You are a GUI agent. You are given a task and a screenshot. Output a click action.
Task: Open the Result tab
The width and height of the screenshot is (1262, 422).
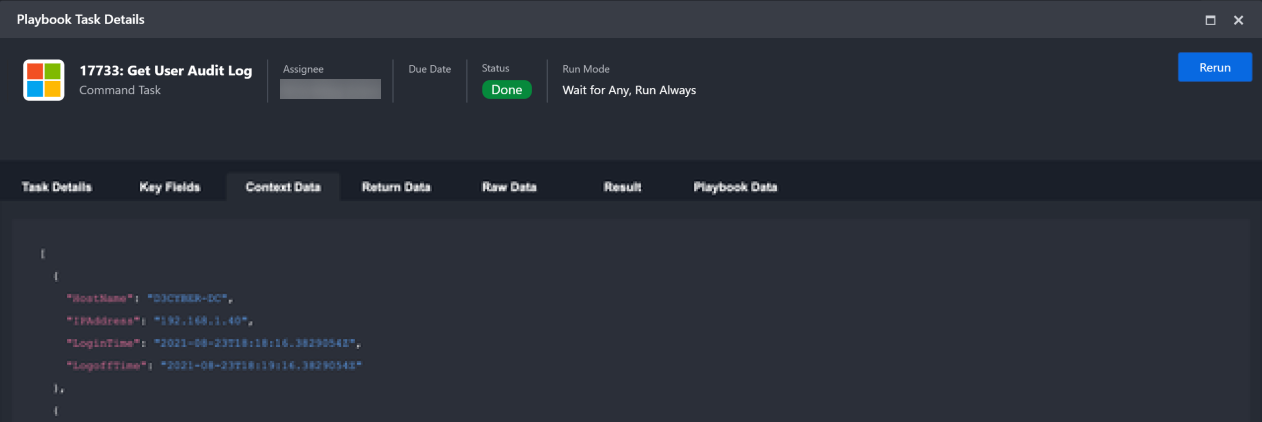(x=622, y=187)
